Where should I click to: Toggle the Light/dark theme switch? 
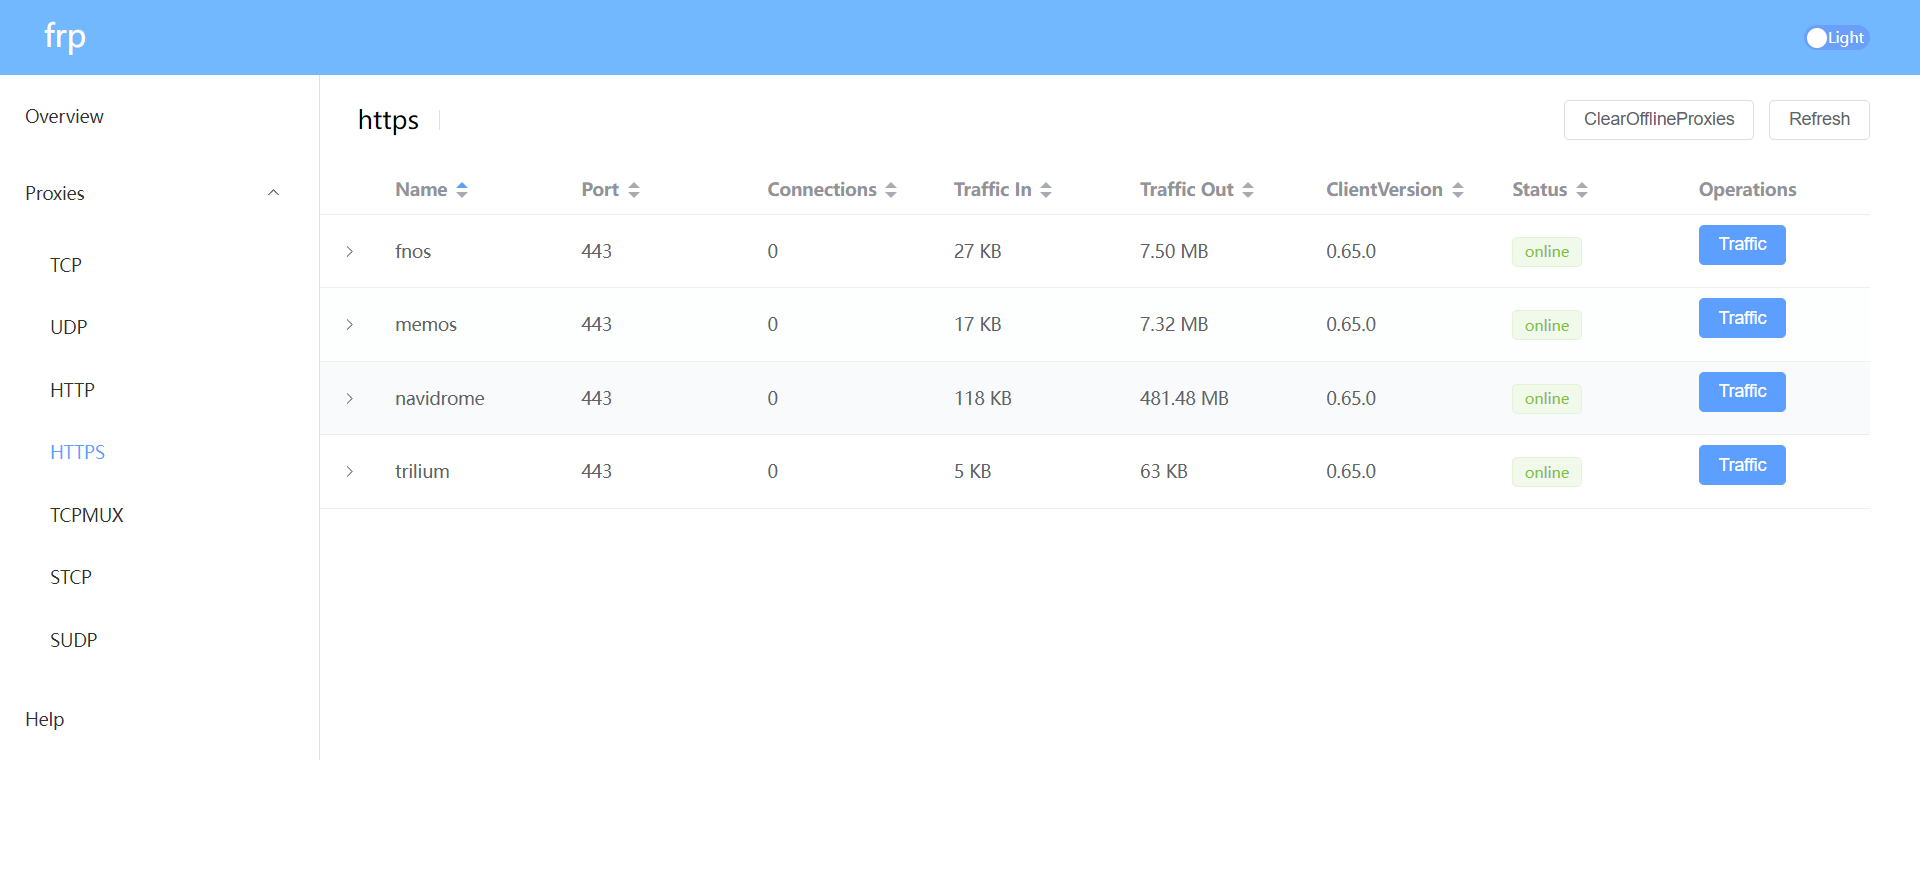pos(1836,38)
